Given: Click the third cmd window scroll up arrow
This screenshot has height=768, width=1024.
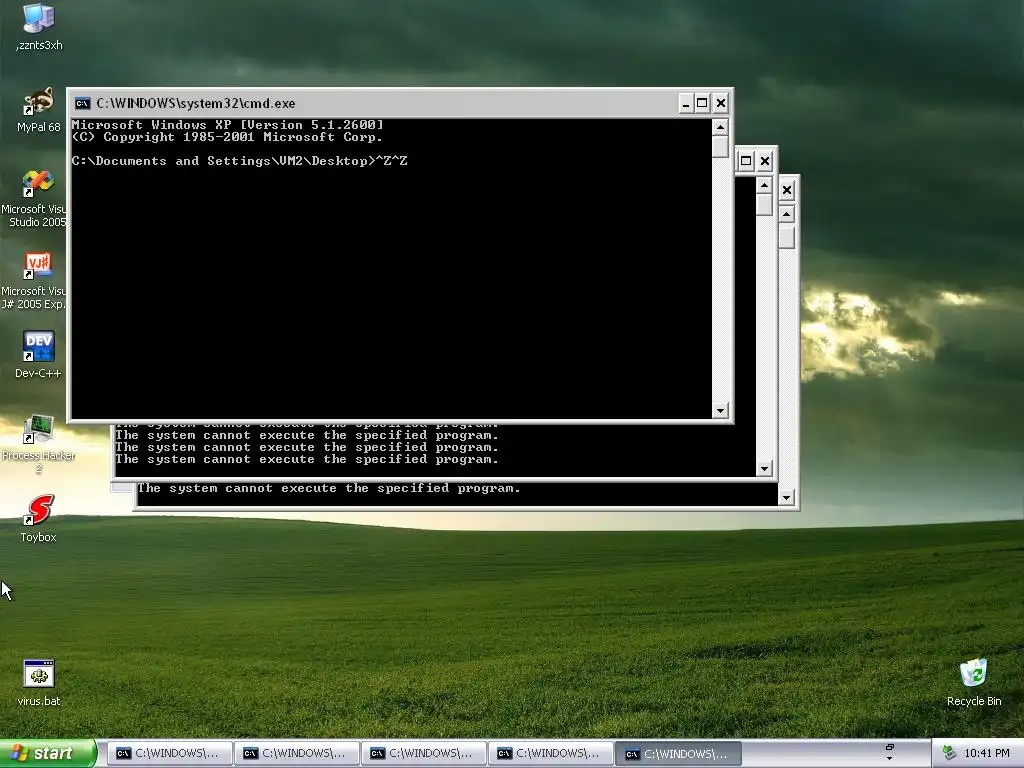Looking at the screenshot, I should pos(786,214).
